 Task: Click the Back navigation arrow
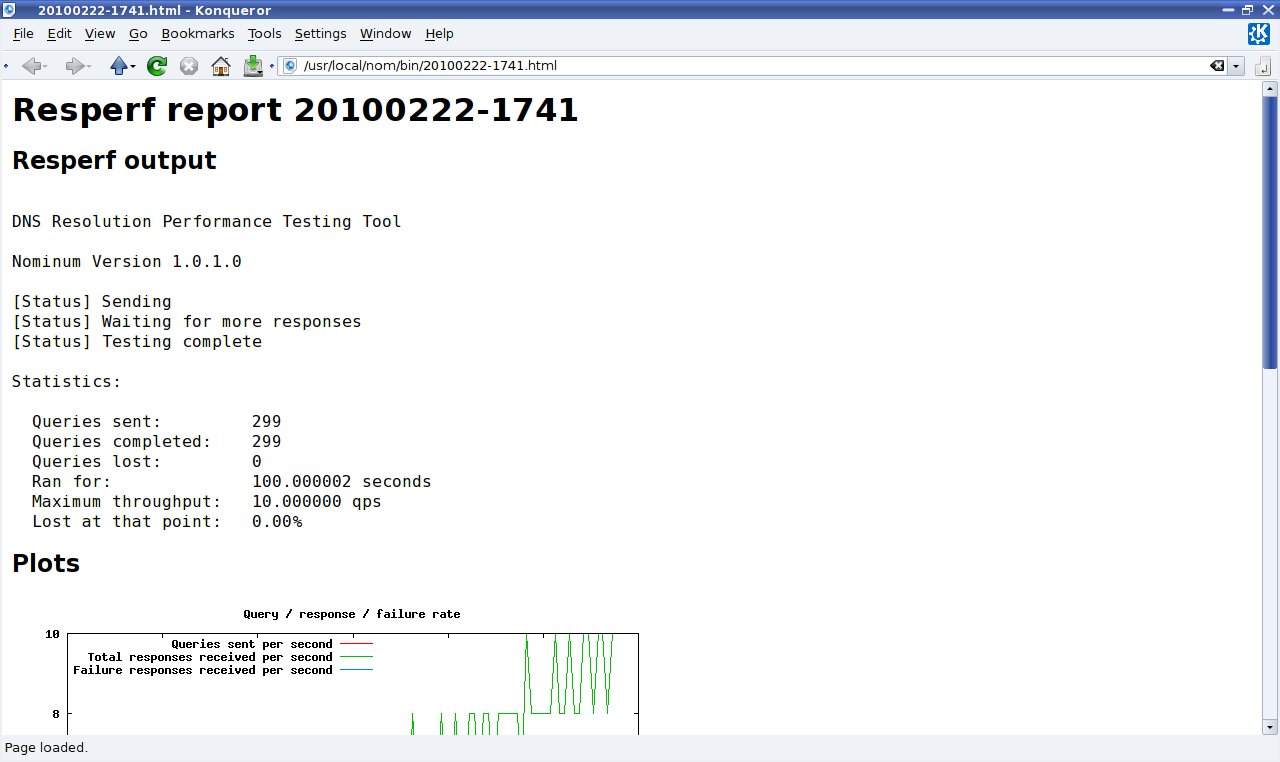click(31, 66)
